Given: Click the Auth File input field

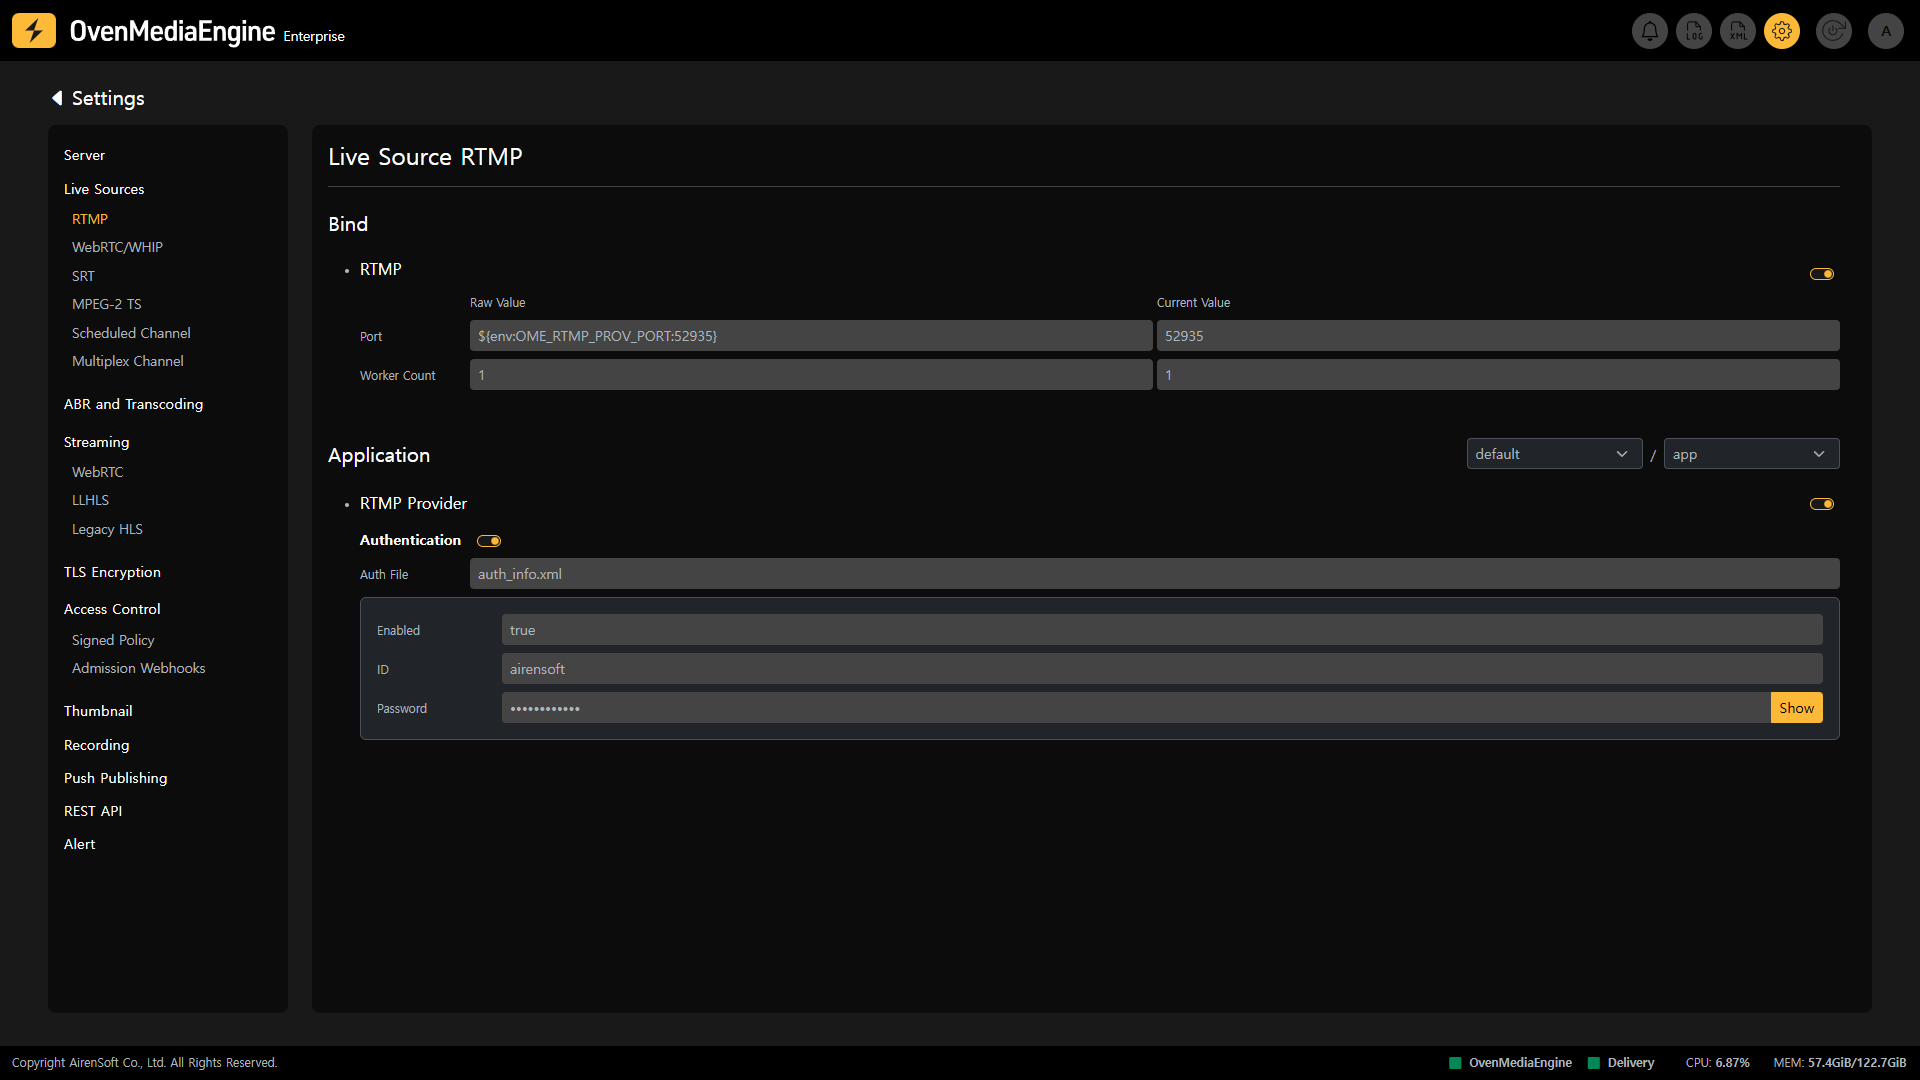Looking at the screenshot, I should (1153, 574).
